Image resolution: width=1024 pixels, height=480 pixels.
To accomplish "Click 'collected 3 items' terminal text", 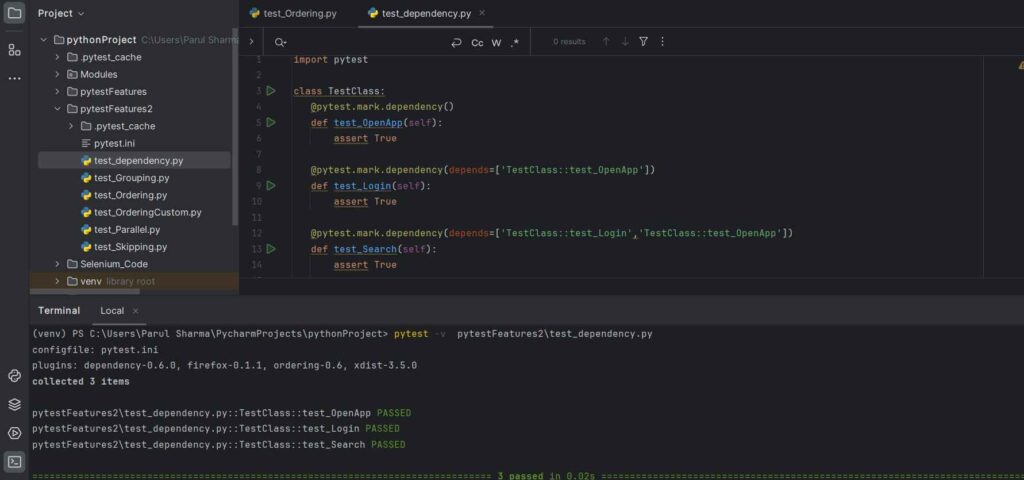I will (x=80, y=381).
